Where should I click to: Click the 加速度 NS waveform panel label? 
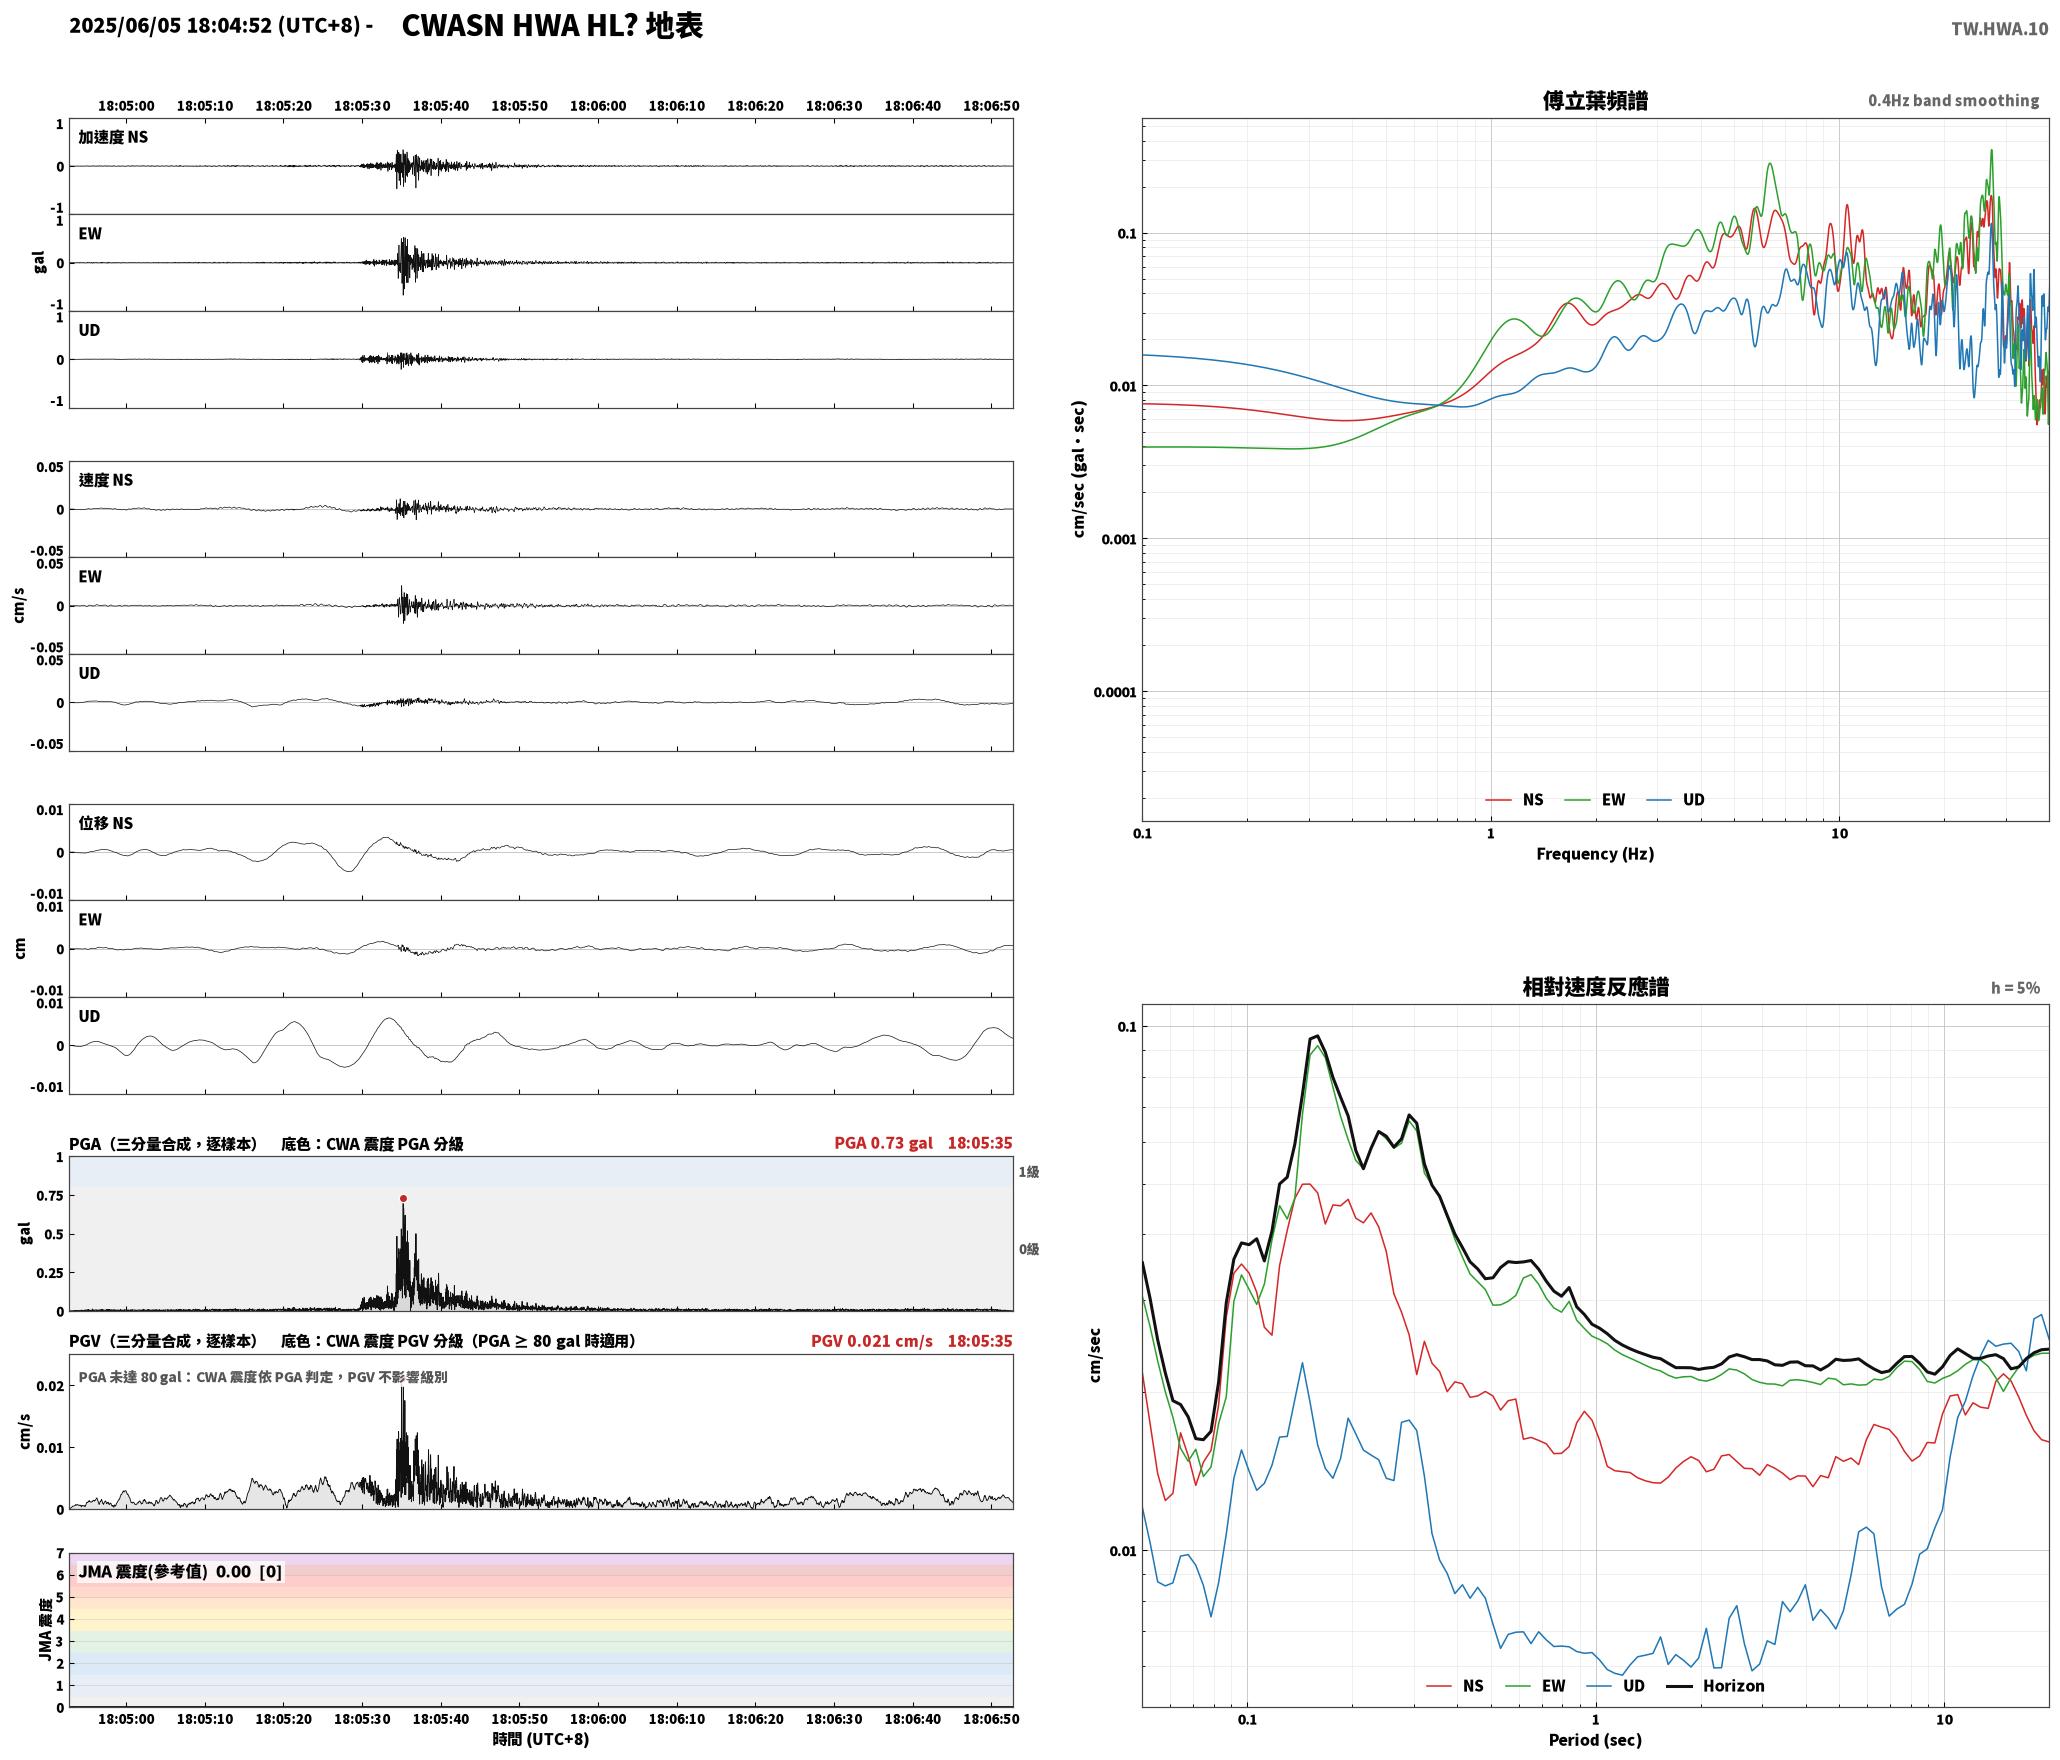pyautogui.click(x=113, y=137)
